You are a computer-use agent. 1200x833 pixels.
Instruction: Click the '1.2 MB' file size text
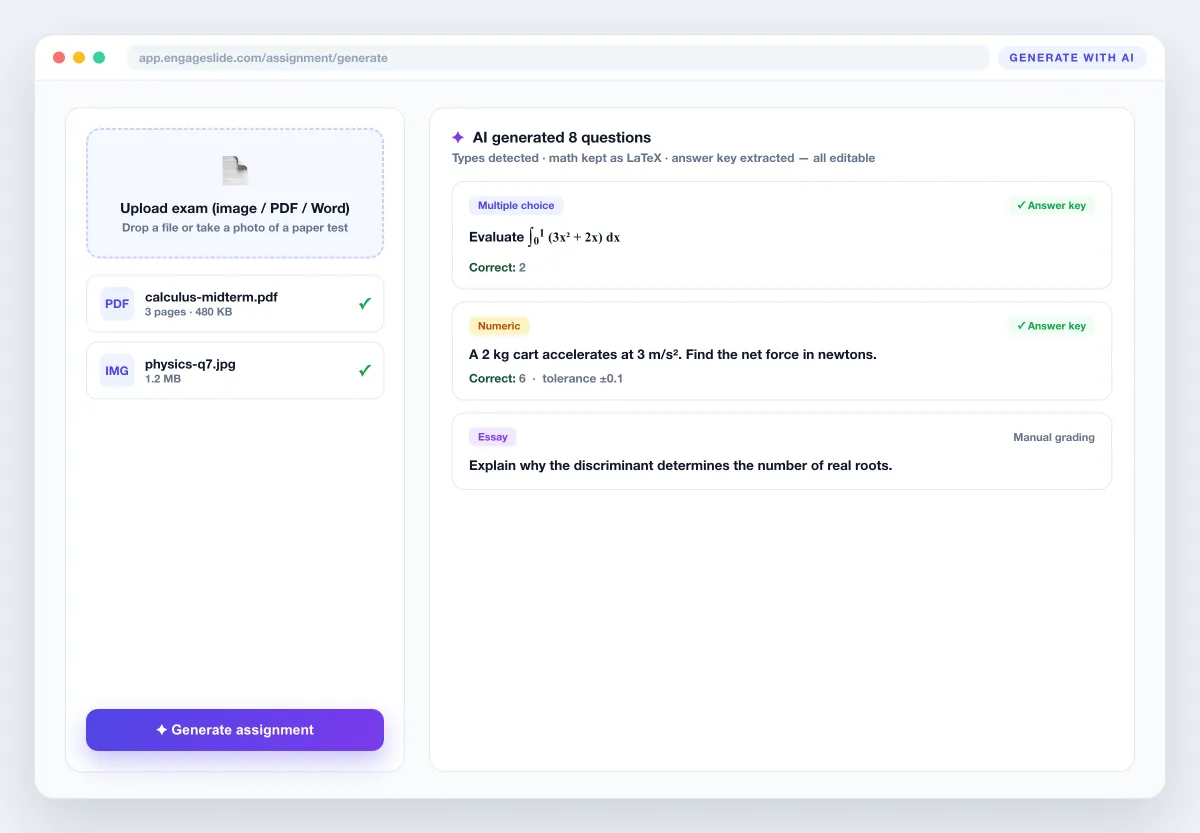(162, 380)
